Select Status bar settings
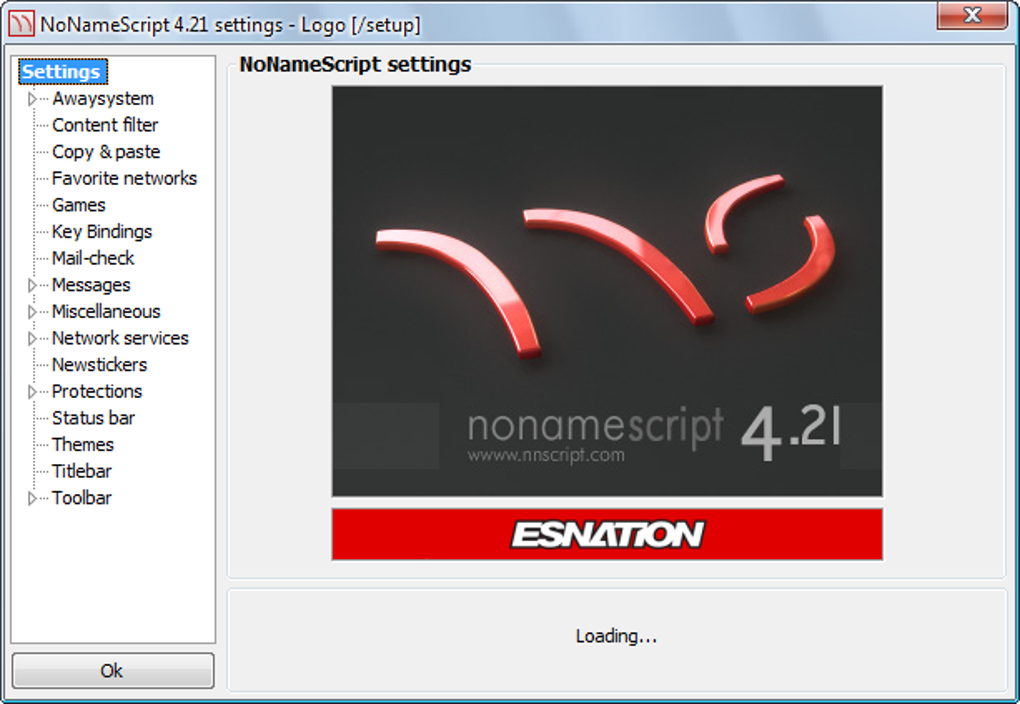Viewport: 1020px width, 704px height. 93,418
